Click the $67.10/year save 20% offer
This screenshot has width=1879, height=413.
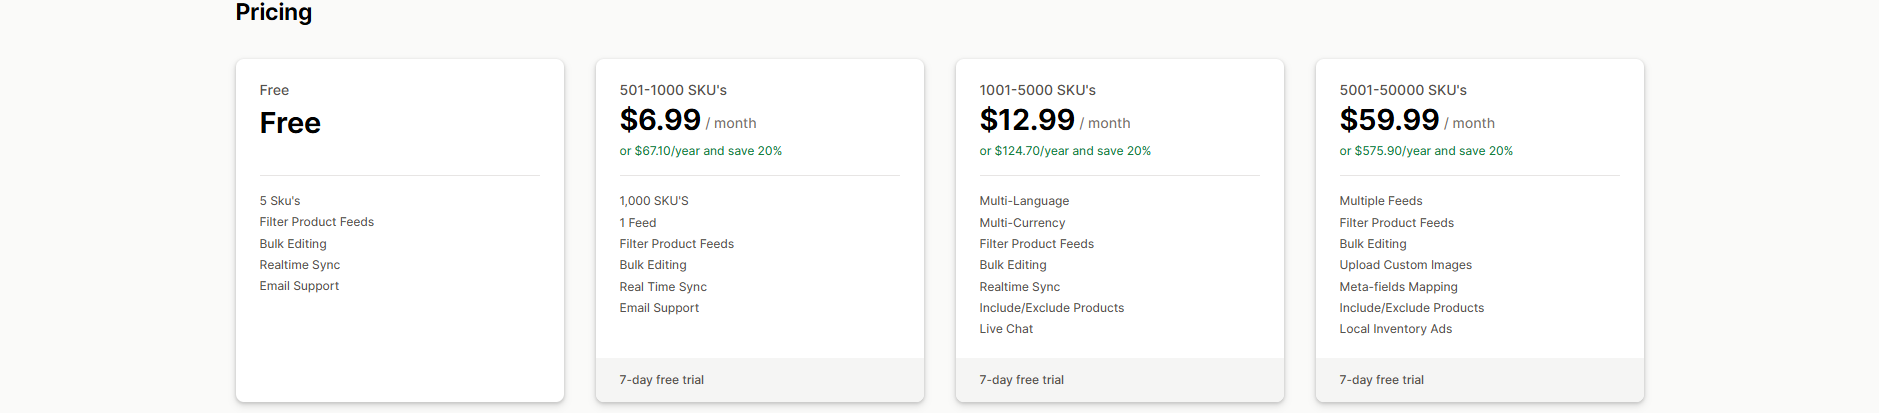(700, 151)
